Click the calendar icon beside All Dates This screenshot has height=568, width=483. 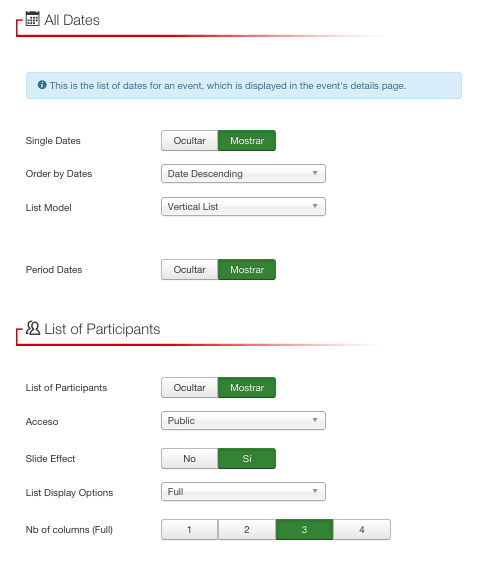[x=33, y=19]
